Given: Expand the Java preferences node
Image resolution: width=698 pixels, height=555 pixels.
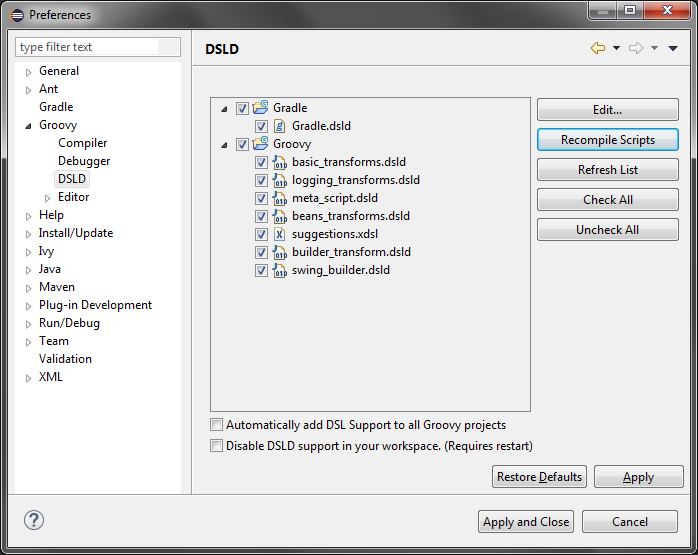Looking at the screenshot, I should [x=28, y=270].
